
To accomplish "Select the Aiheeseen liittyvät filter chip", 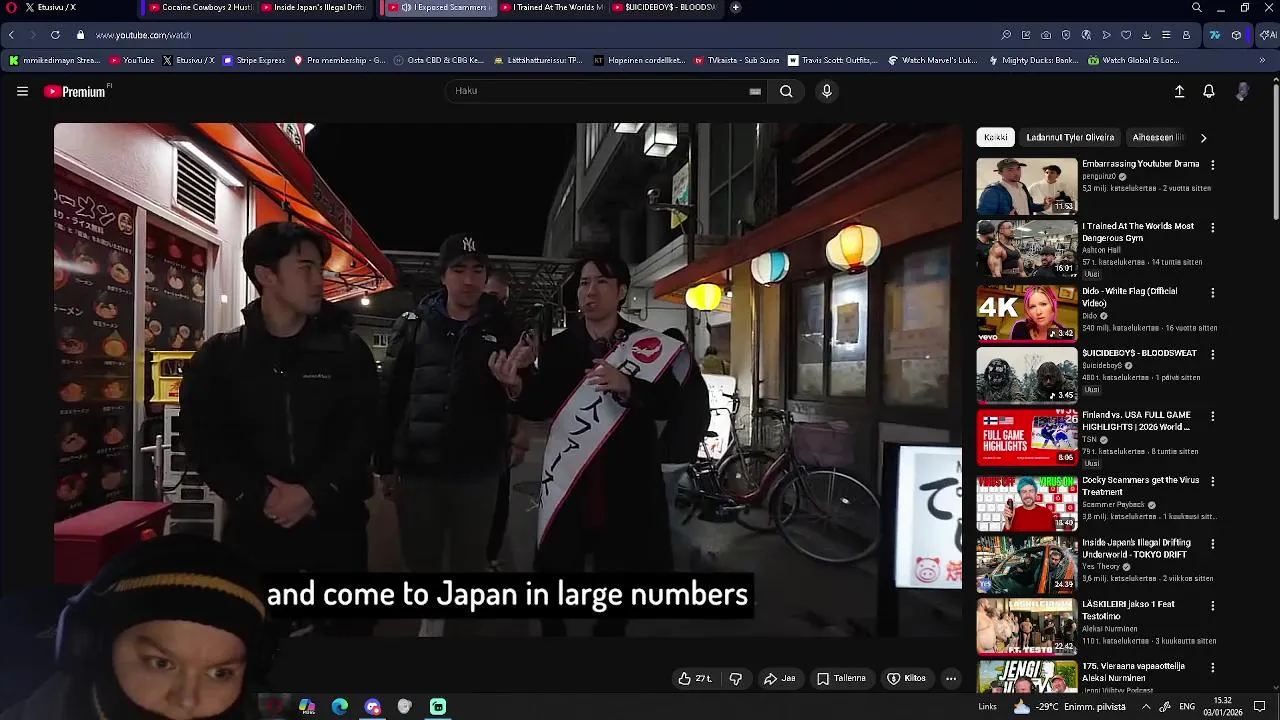I will pos(1158,138).
